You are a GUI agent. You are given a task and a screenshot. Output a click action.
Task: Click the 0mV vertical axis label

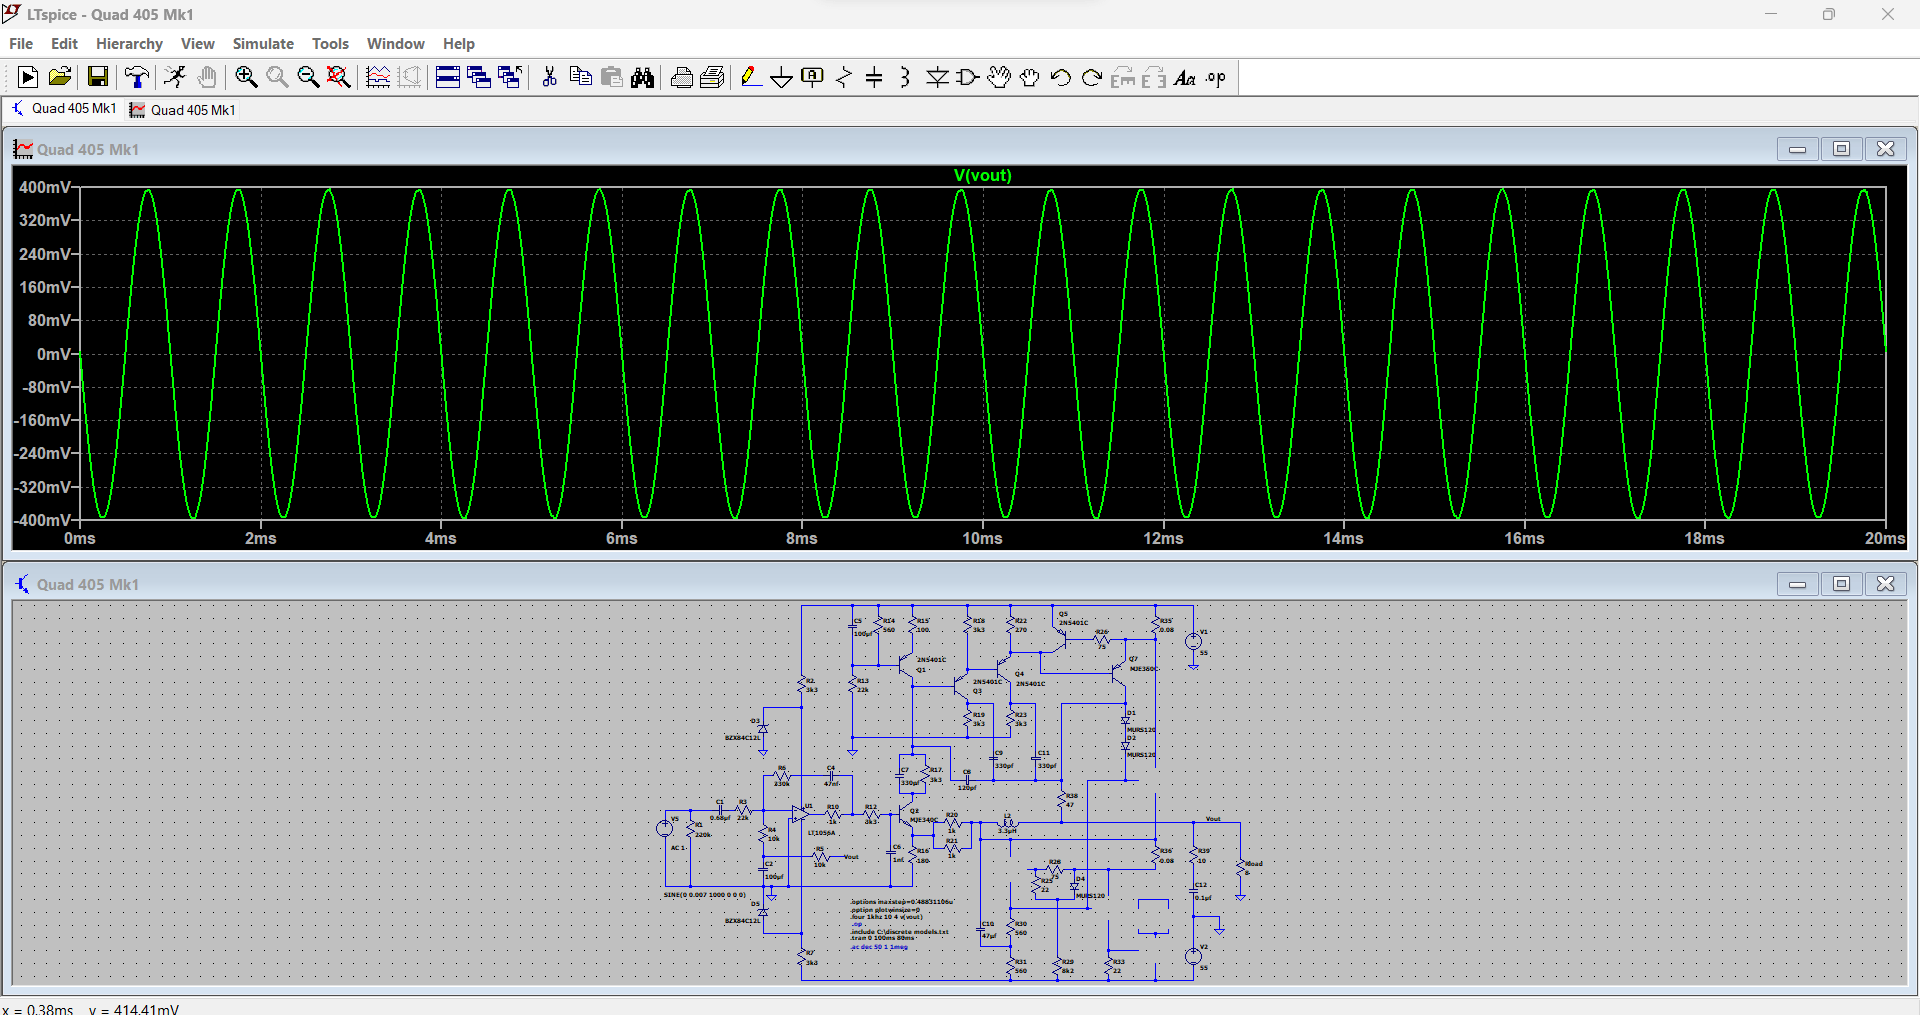[54, 354]
